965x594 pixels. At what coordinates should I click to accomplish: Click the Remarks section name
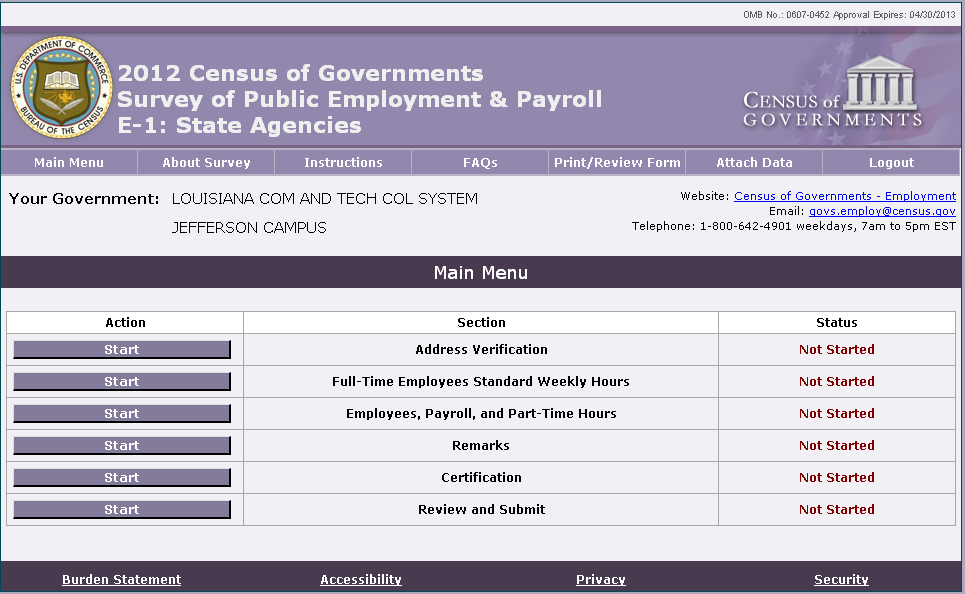[481, 446]
